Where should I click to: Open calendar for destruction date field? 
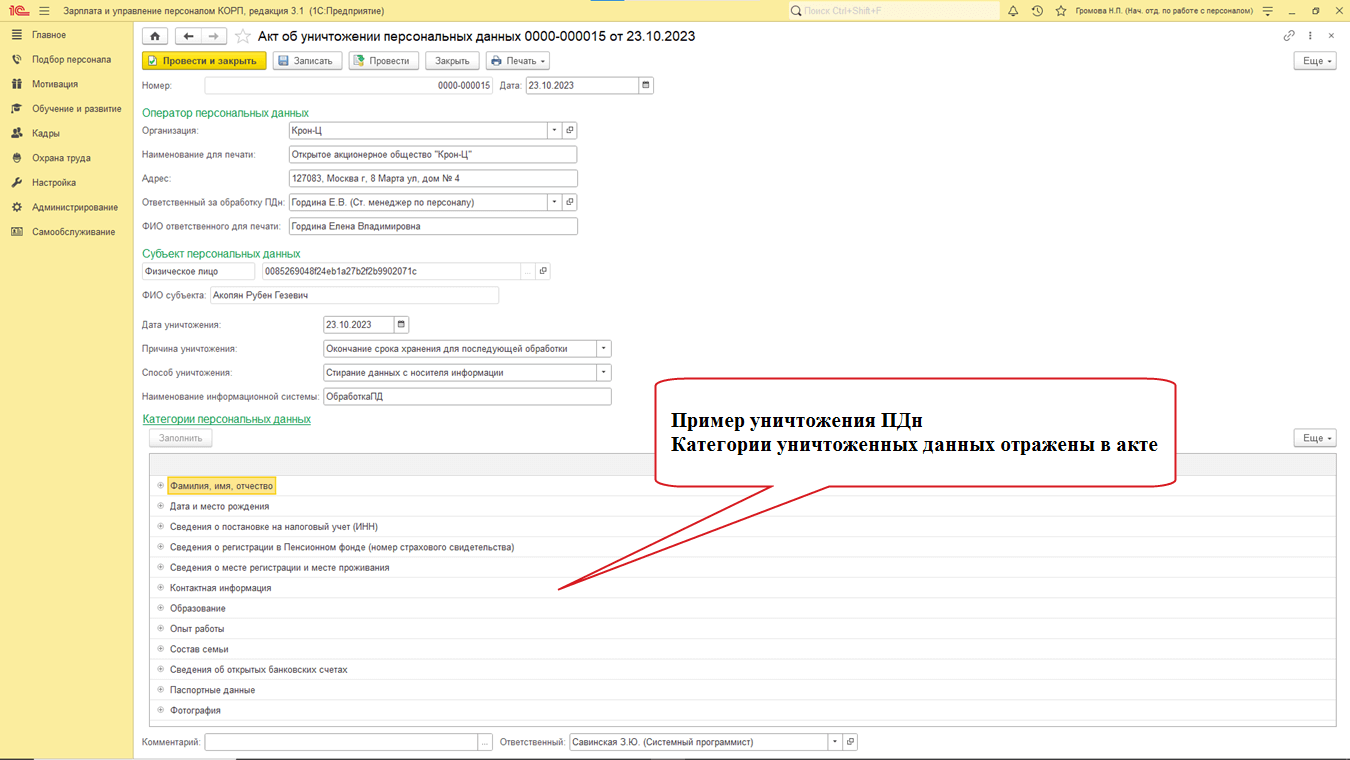point(401,325)
